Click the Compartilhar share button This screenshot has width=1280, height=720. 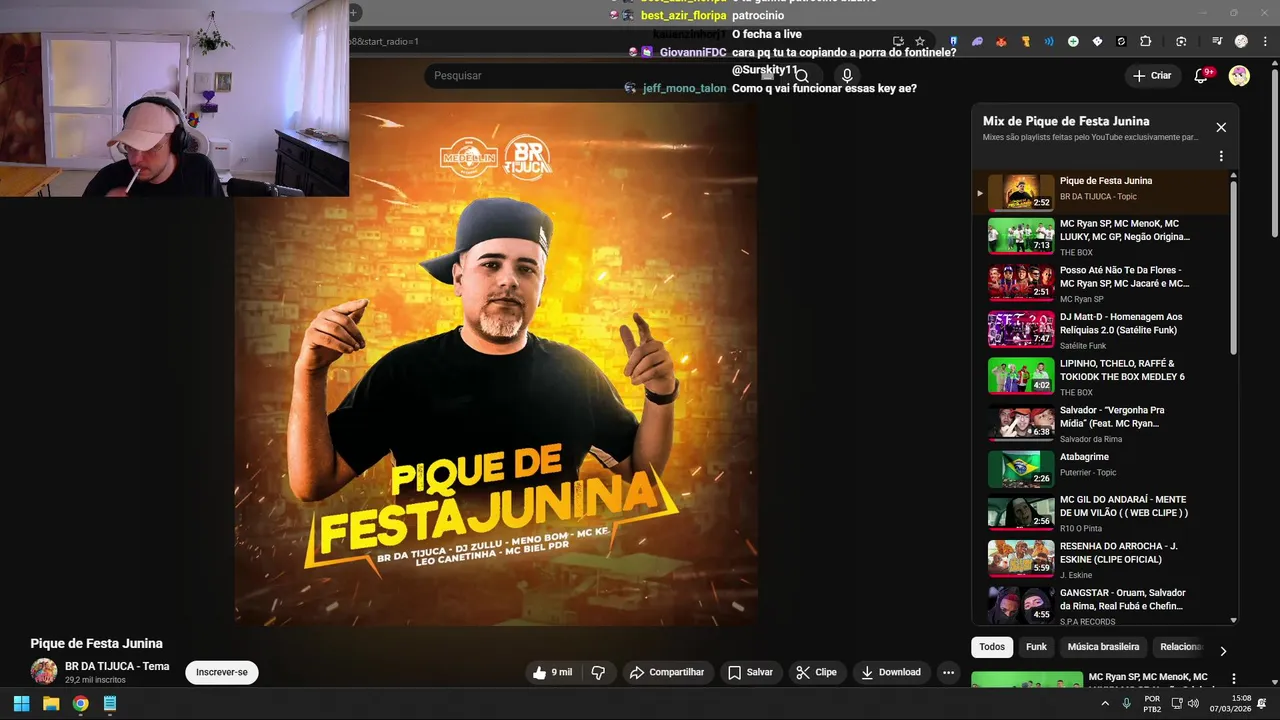667,672
